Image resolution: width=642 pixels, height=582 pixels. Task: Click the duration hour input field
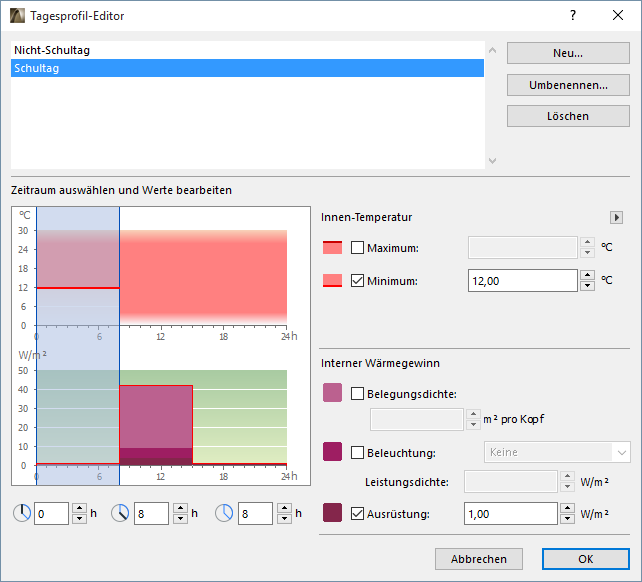tap(255, 514)
